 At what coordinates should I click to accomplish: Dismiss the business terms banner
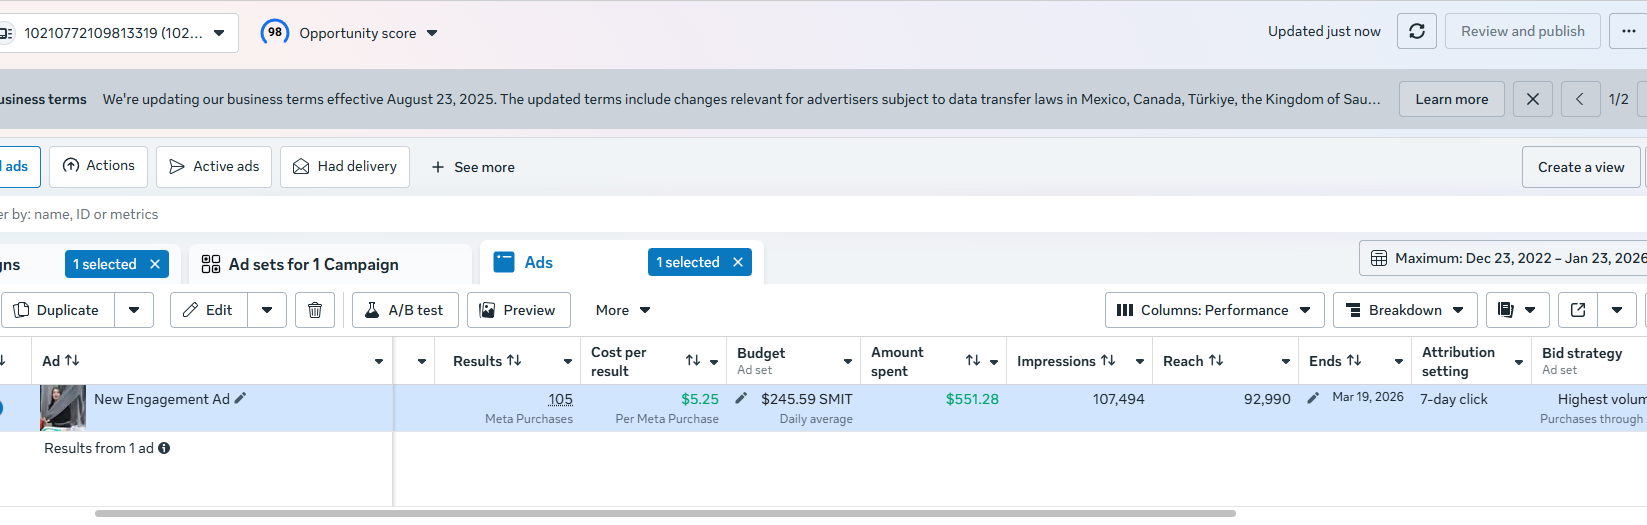click(1533, 99)
